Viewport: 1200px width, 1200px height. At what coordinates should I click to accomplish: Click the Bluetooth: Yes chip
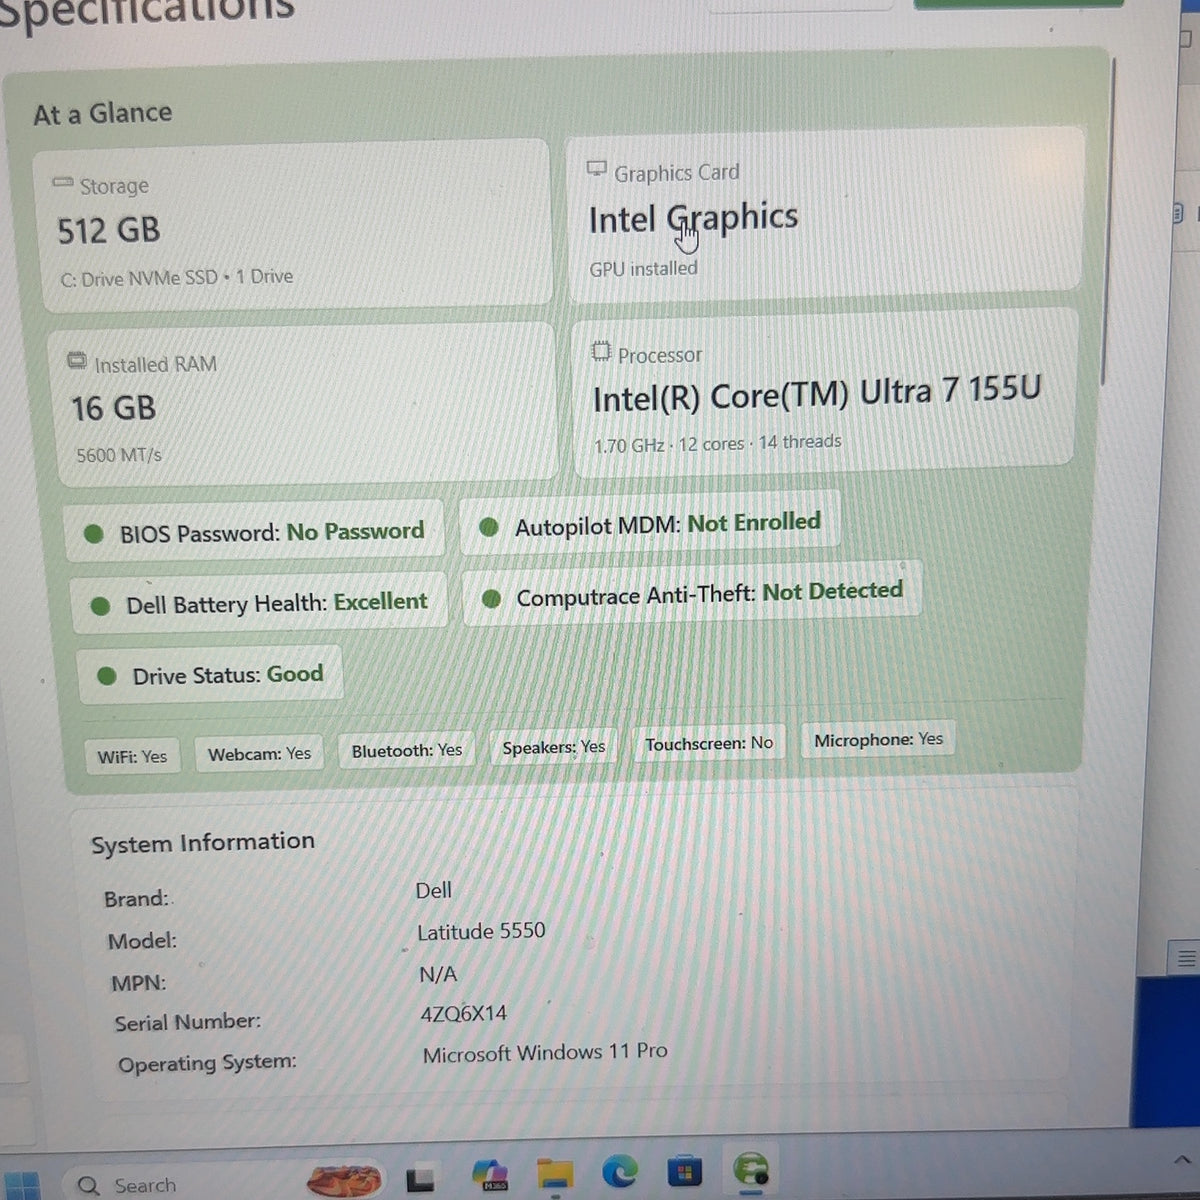(x=406, y=750)
